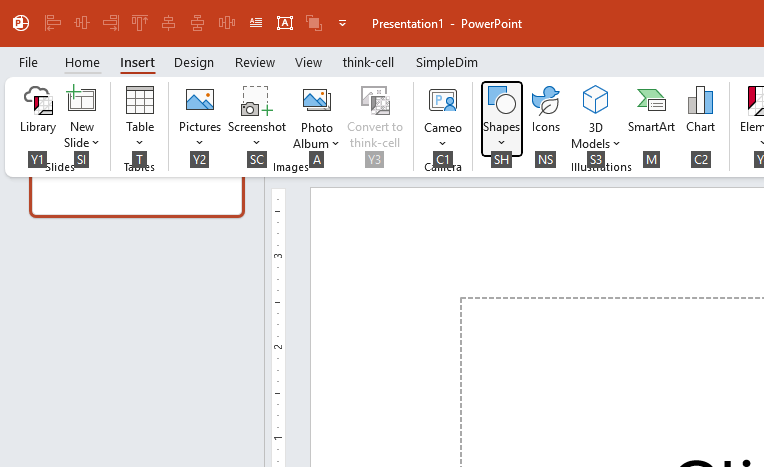
Task: Expand the Cameo dropdown arrow
Action: [x=442, y=143]
